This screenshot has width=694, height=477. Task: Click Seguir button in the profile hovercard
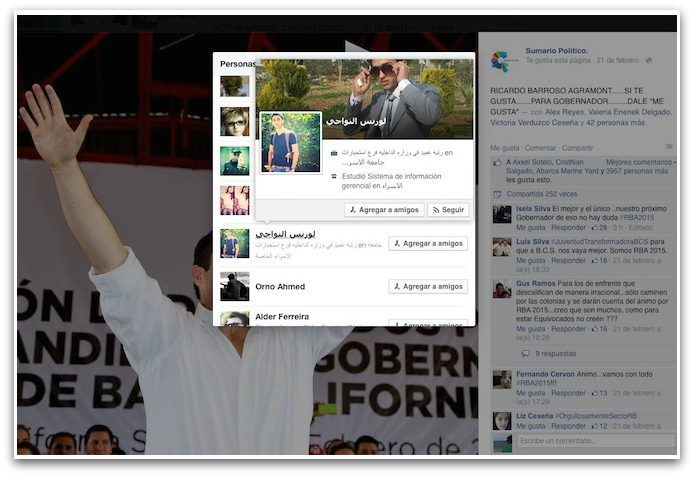pyautogui.click(x=448, y=210)
